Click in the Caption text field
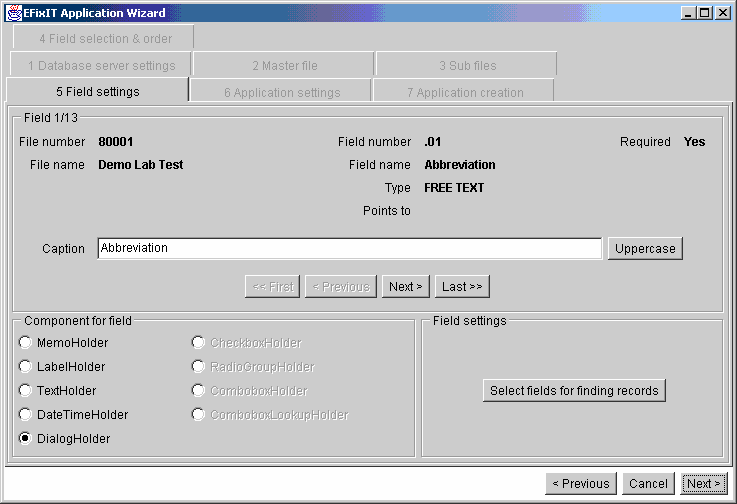The height and width of the screenshot is (504, 737). coord(349,248)
